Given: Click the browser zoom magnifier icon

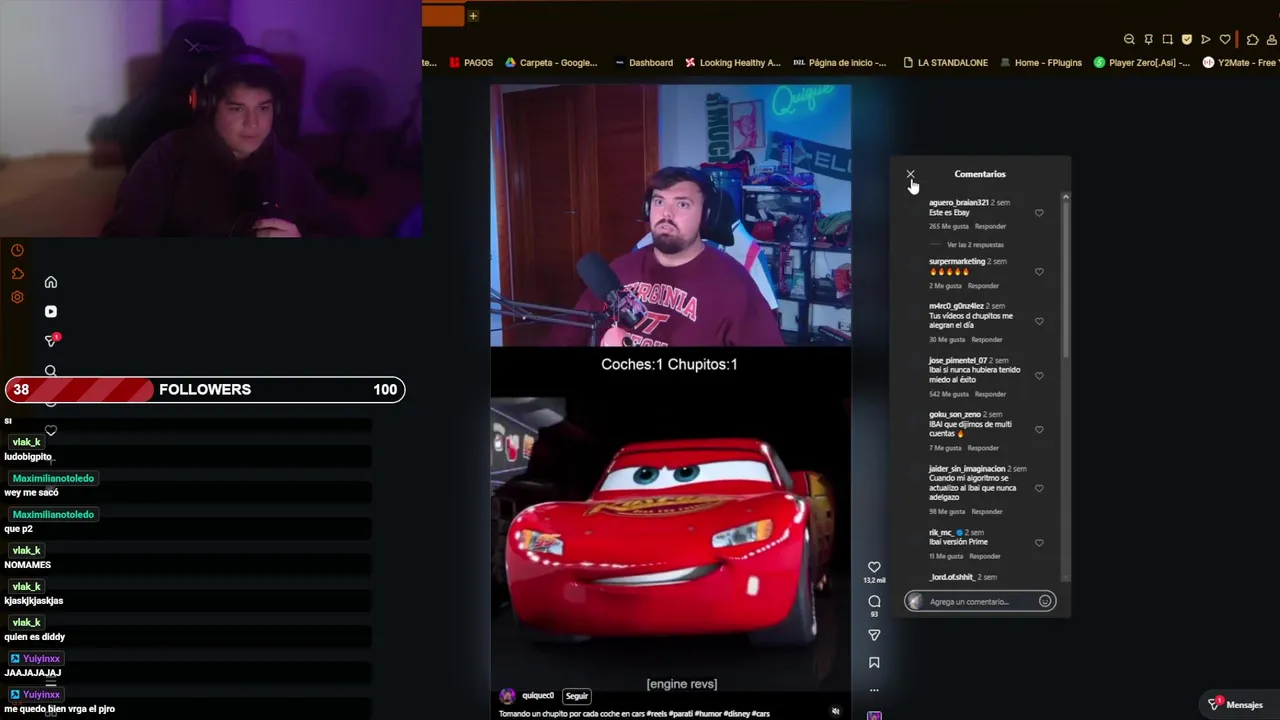Looking at the screenshot, I should (1129, 40).
